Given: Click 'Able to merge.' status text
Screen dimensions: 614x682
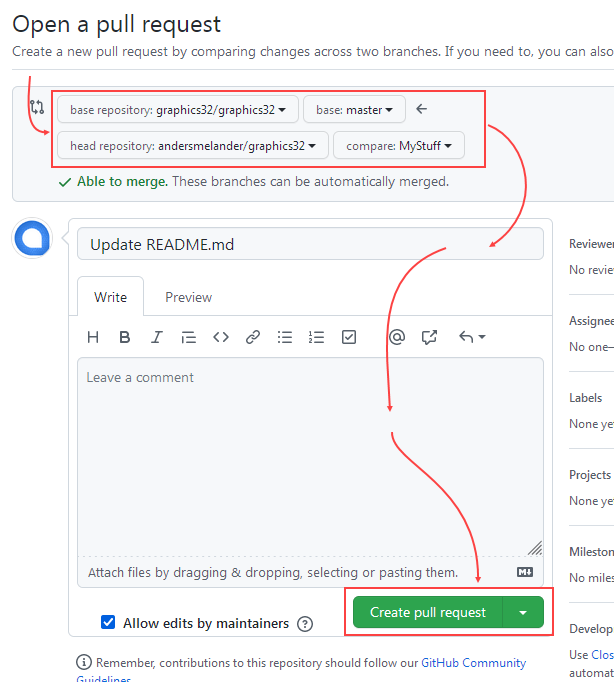Looking at the screenshot, I should (123, 181).
